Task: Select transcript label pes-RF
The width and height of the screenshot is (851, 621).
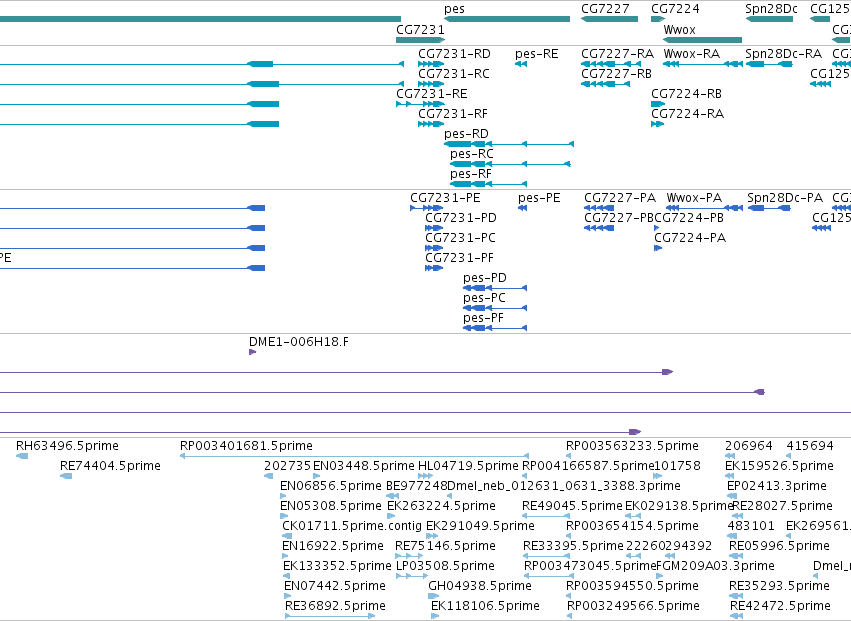Action: tap(471, 174)
